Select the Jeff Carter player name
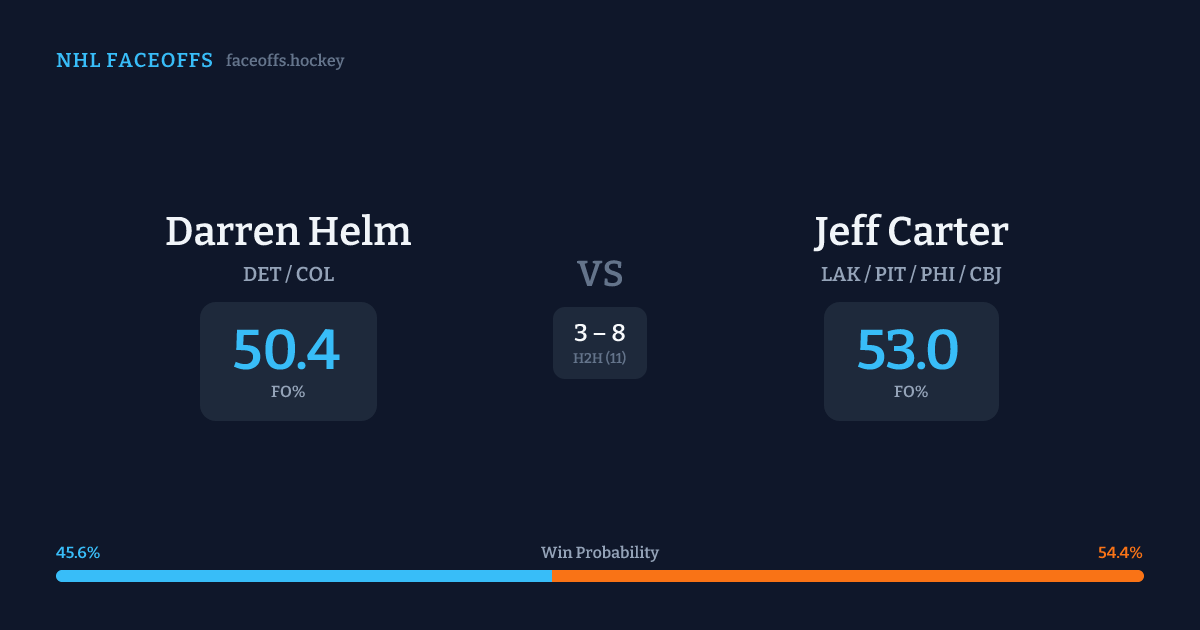The width and height of the screenshot is (1200, 630). click(911, 231)
